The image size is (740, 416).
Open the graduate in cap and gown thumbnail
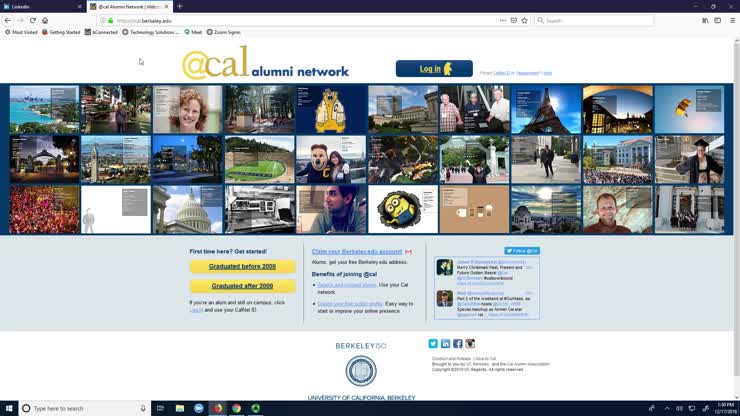(690, 160)
